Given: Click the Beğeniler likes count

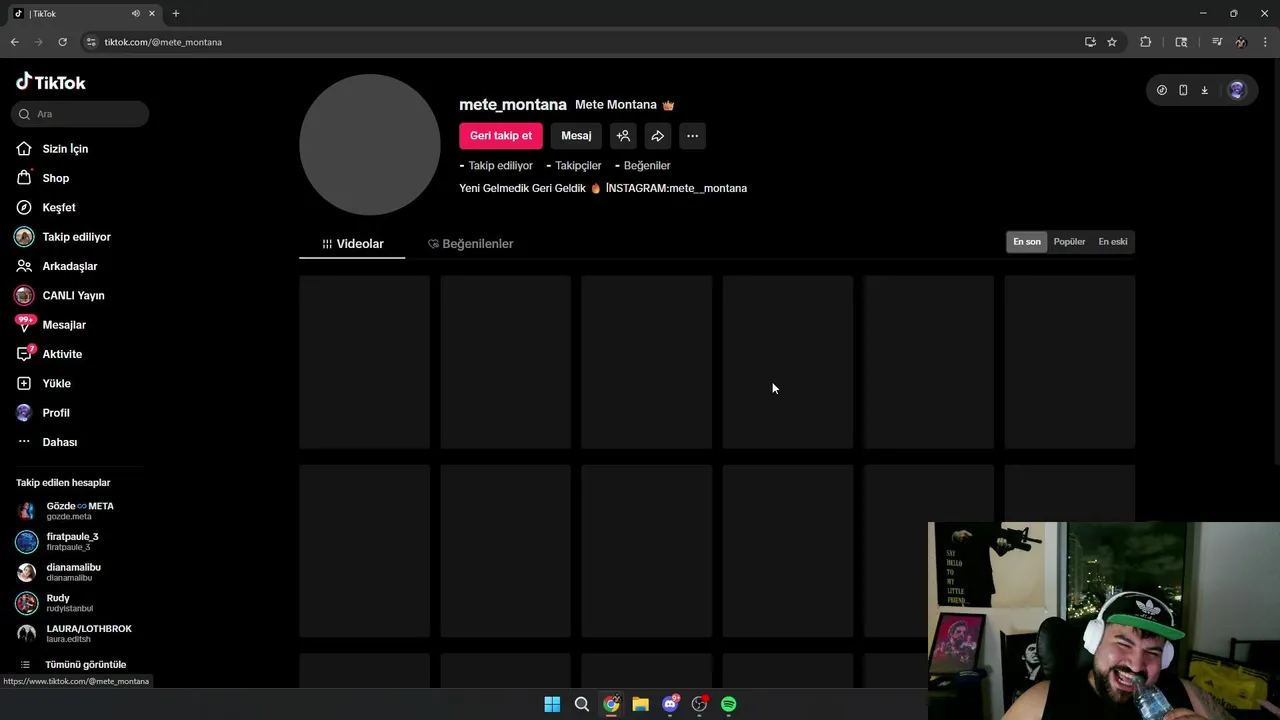Looking at the screenshot, I should [643, 166].
